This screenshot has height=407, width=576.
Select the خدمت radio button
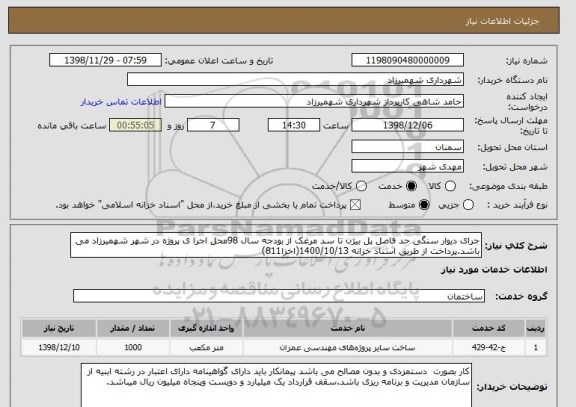(411, 186)
